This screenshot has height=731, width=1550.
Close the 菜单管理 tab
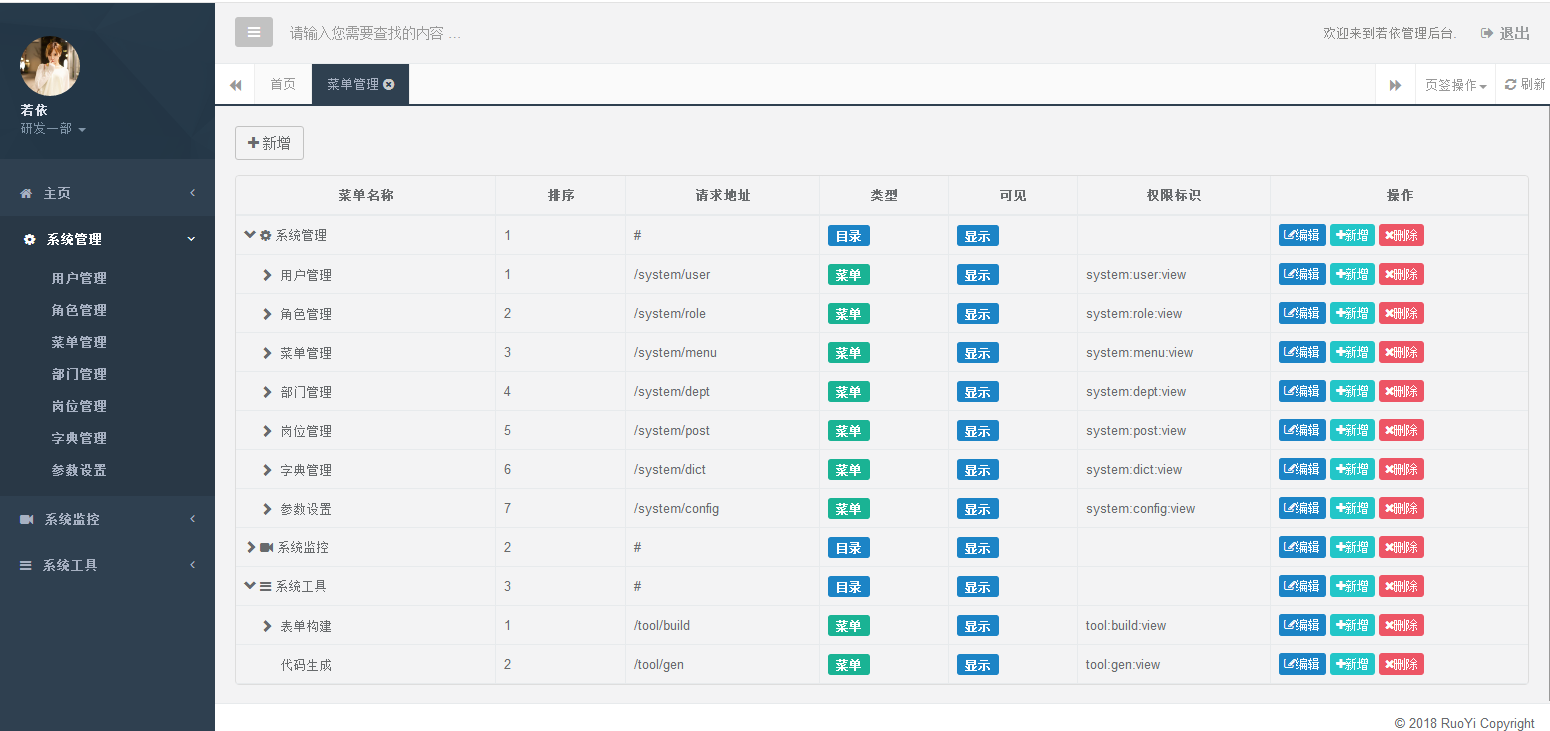pyautogui.click(x=389, y=85)
